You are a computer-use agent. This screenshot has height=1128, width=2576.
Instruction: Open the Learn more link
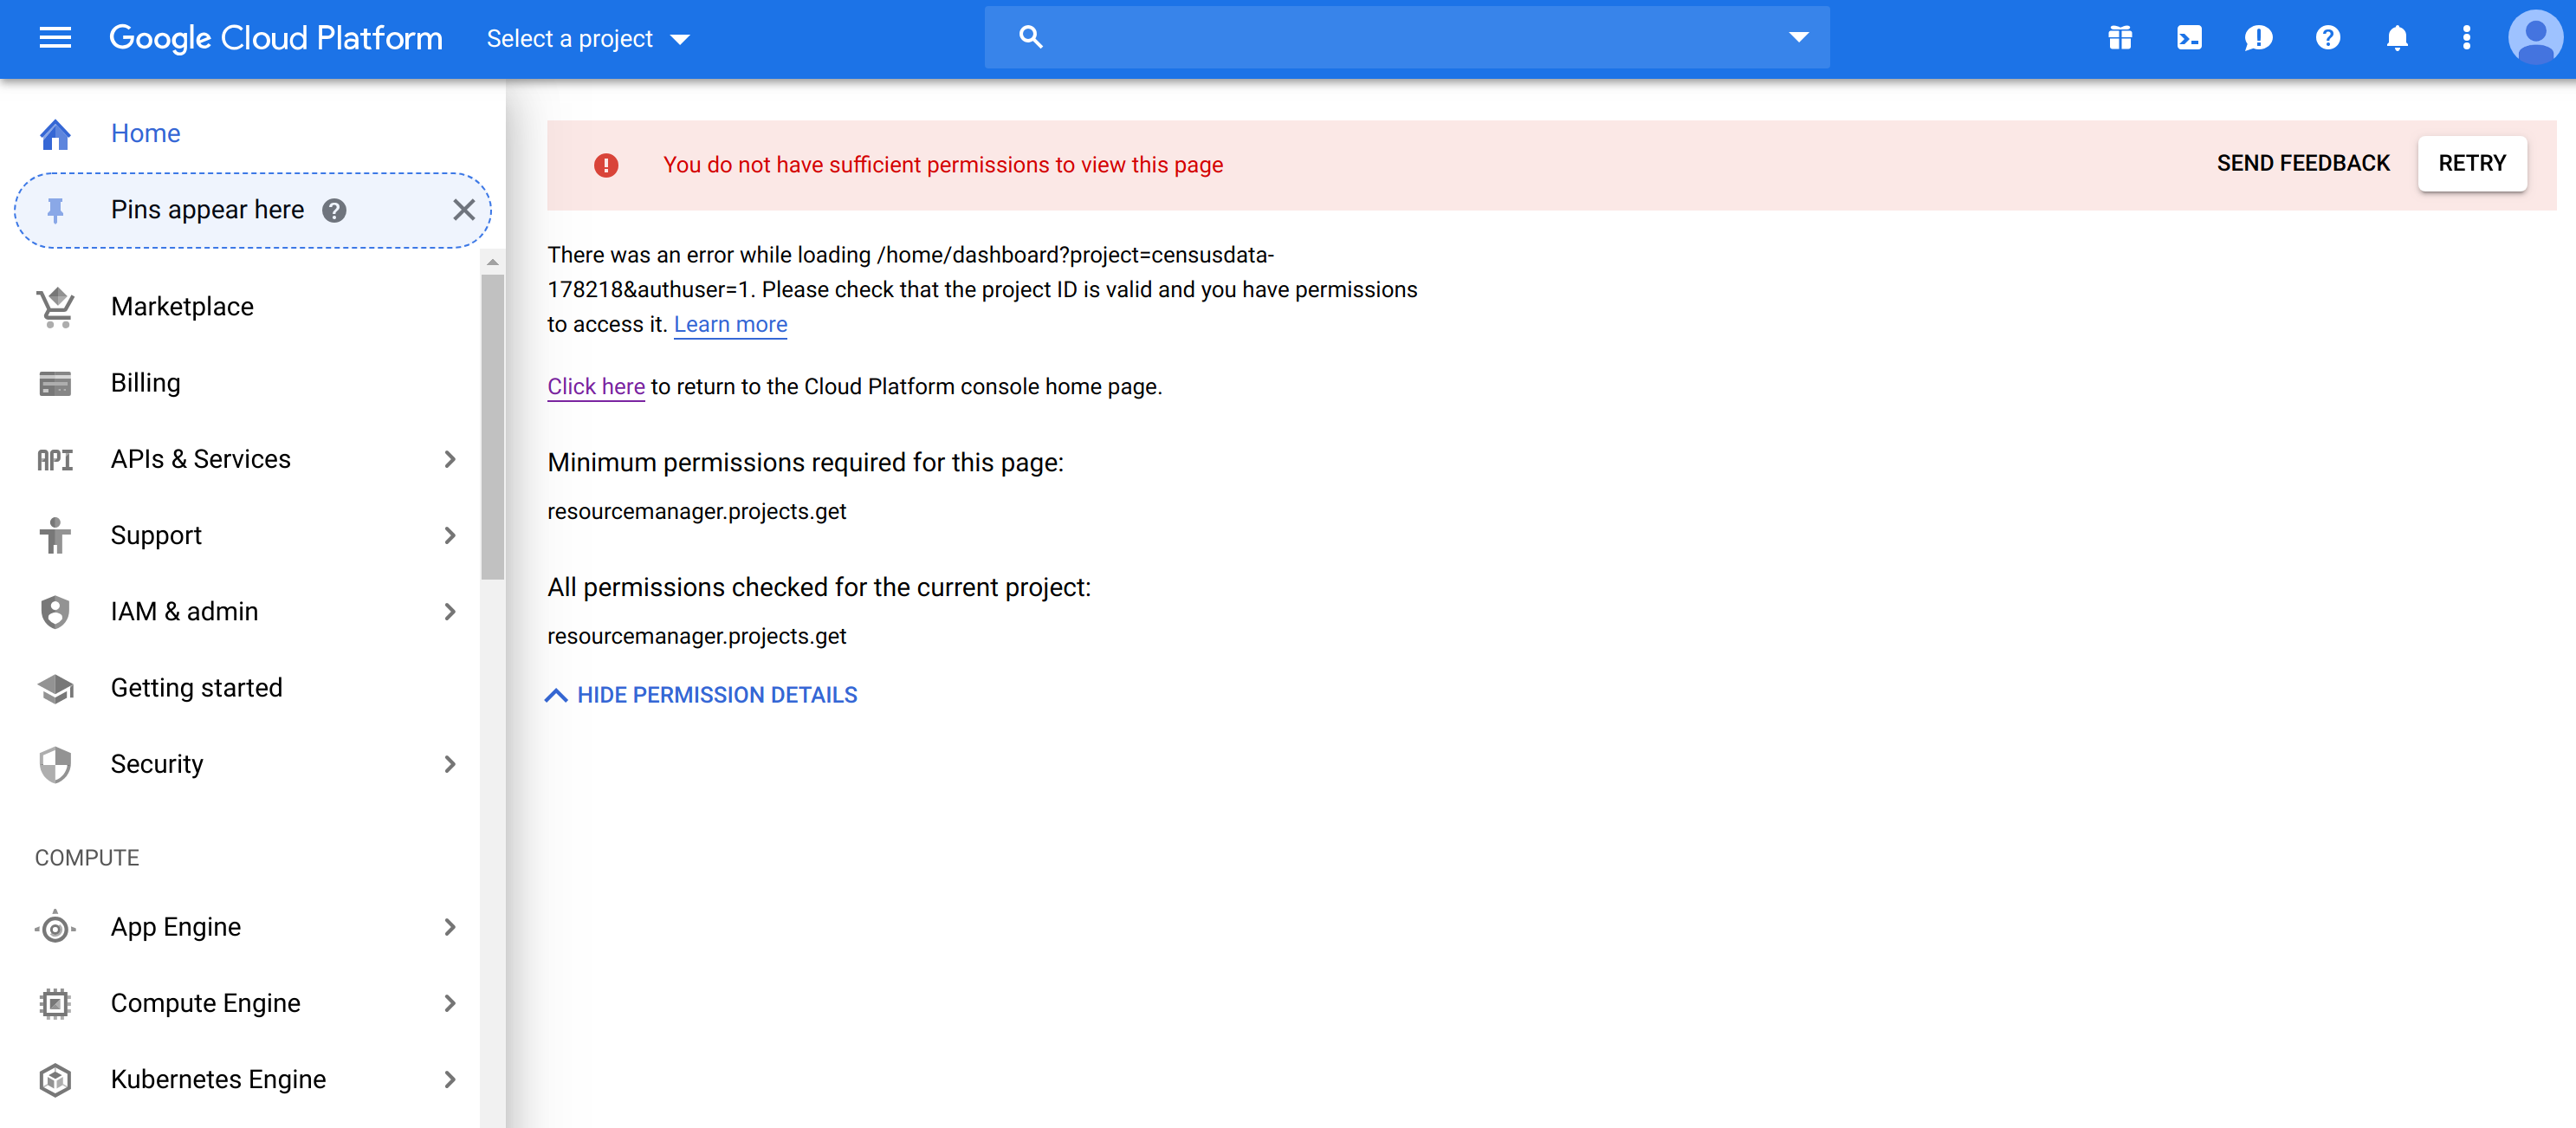[730, 324]
